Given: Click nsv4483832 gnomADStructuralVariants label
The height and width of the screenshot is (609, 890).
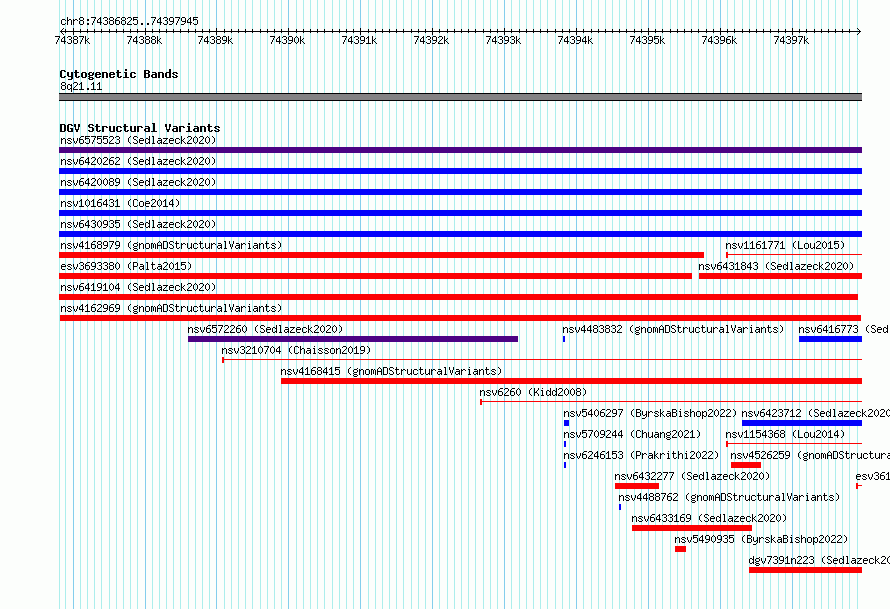Looking at the screenshot, I should (x=673, y=329).
